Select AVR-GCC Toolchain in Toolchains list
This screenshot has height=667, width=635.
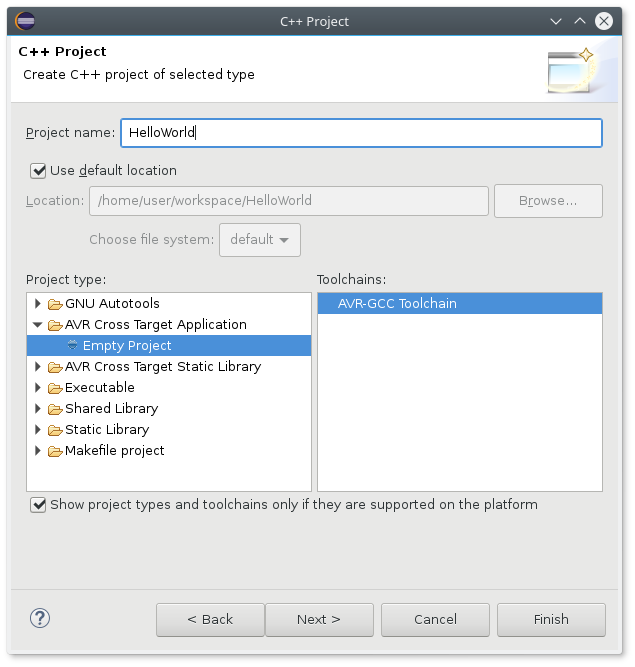[x=460, y=303]
